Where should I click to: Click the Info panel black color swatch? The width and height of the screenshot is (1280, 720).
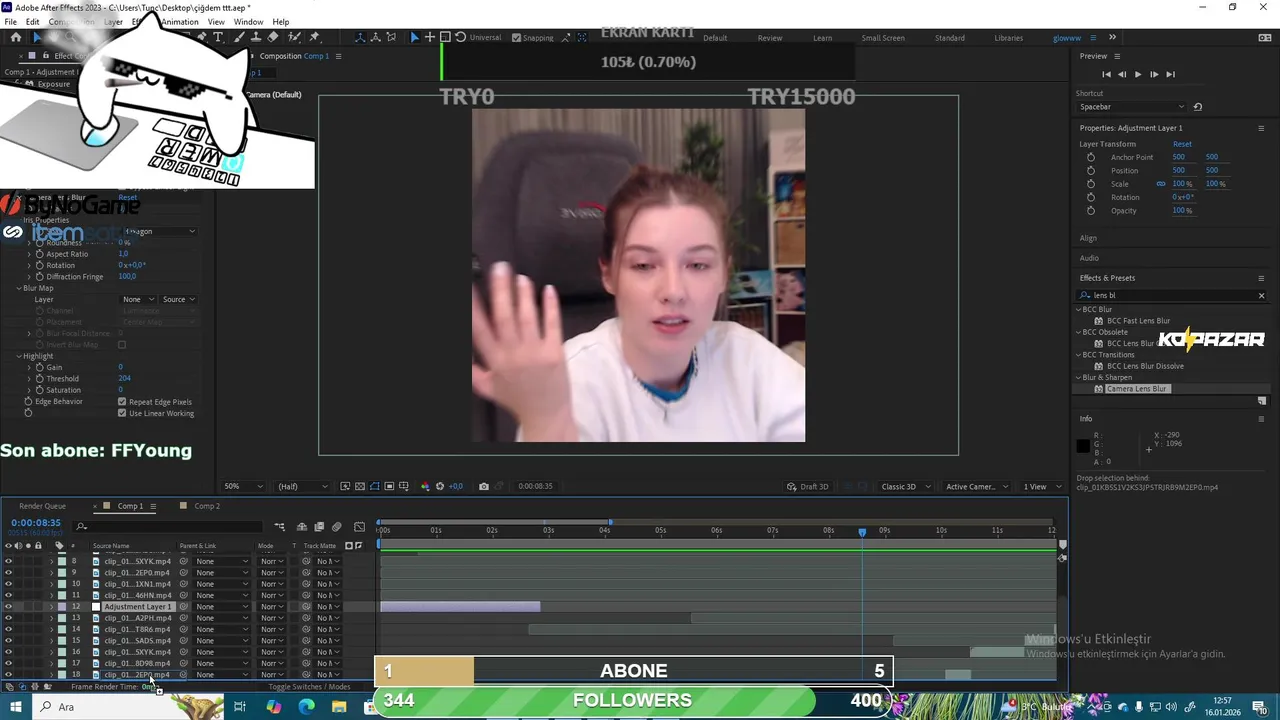(1083, 446)
